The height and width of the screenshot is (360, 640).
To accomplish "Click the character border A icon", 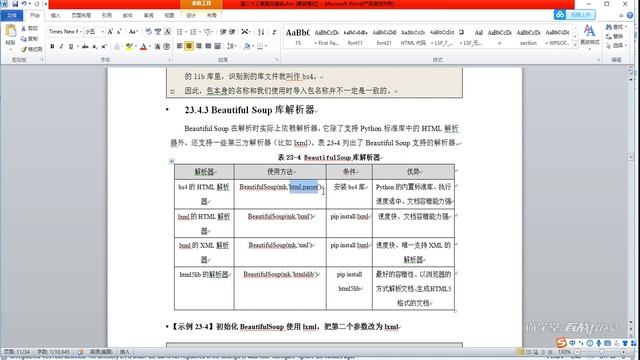I will pos(167,31).
